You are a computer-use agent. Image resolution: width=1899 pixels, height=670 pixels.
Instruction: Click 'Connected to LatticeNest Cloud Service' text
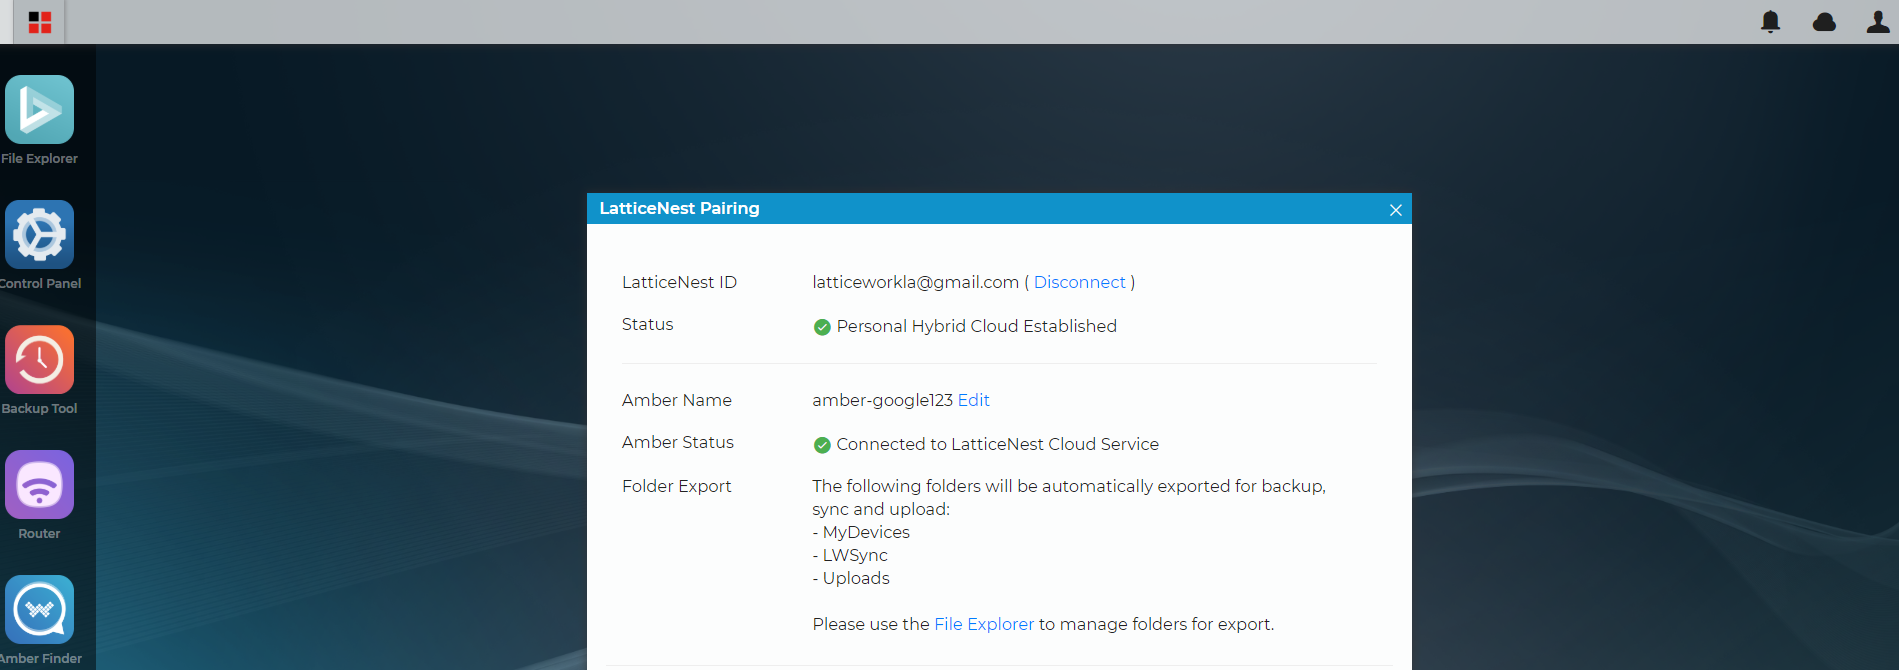(x=997, y=444)
